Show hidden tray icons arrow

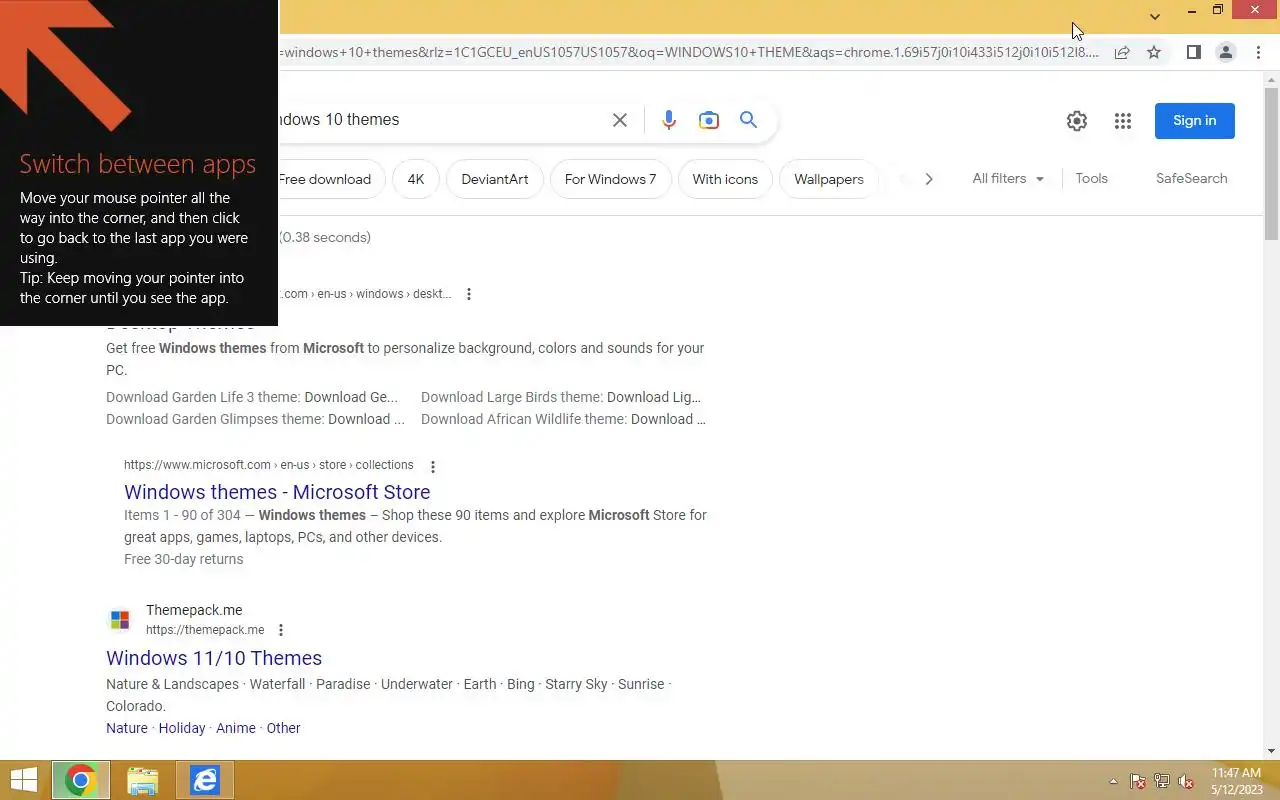(x=1113, y=781)
